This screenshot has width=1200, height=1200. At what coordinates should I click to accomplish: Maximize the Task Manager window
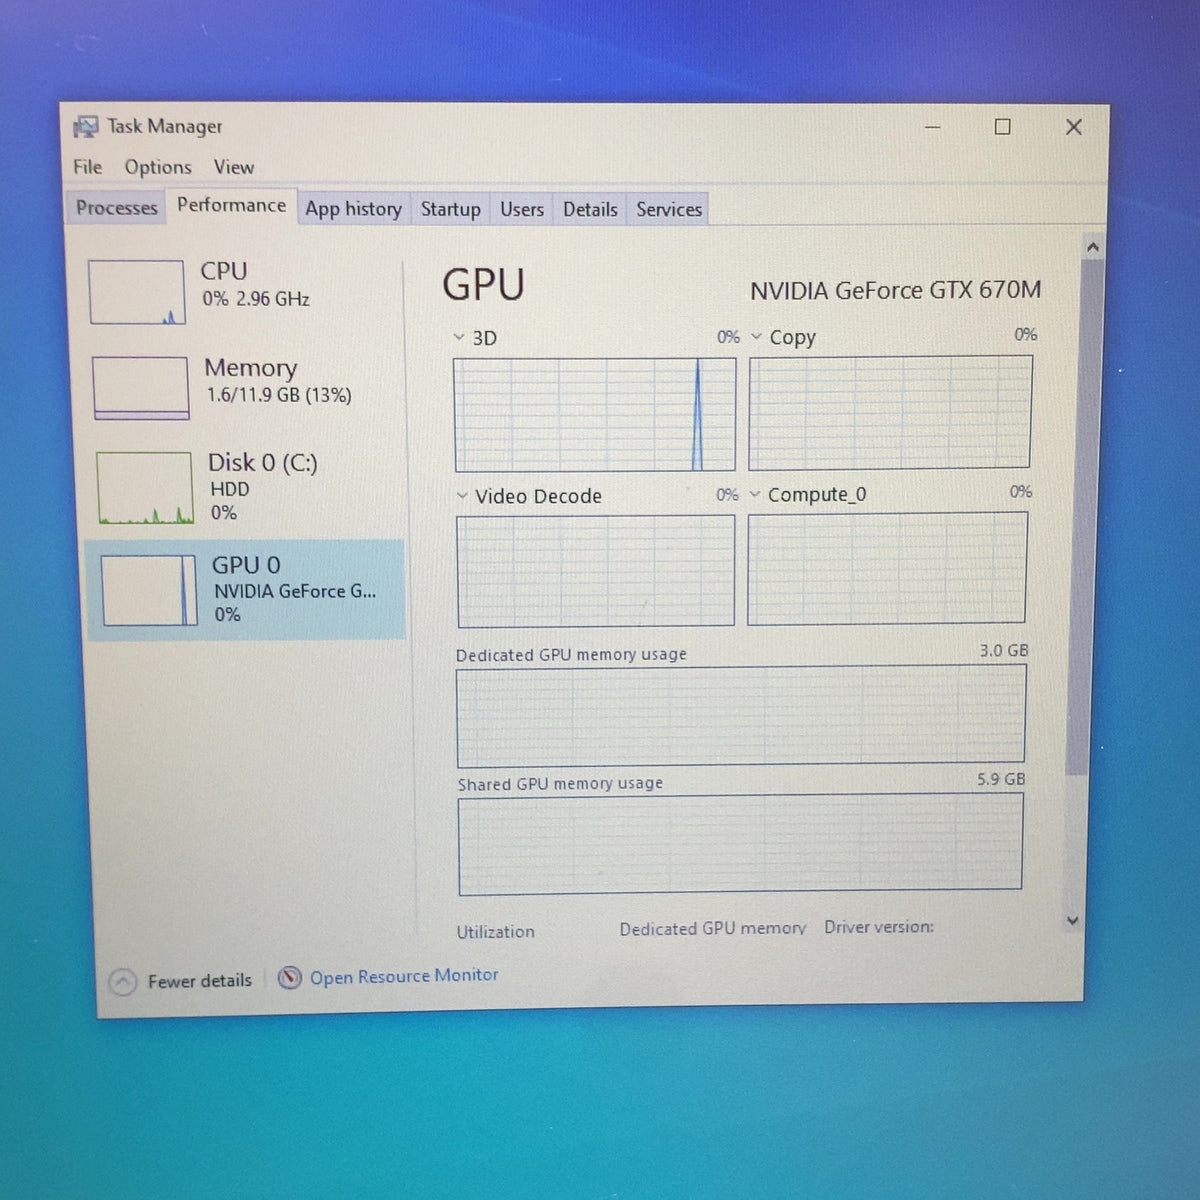tap(1003, 127)
